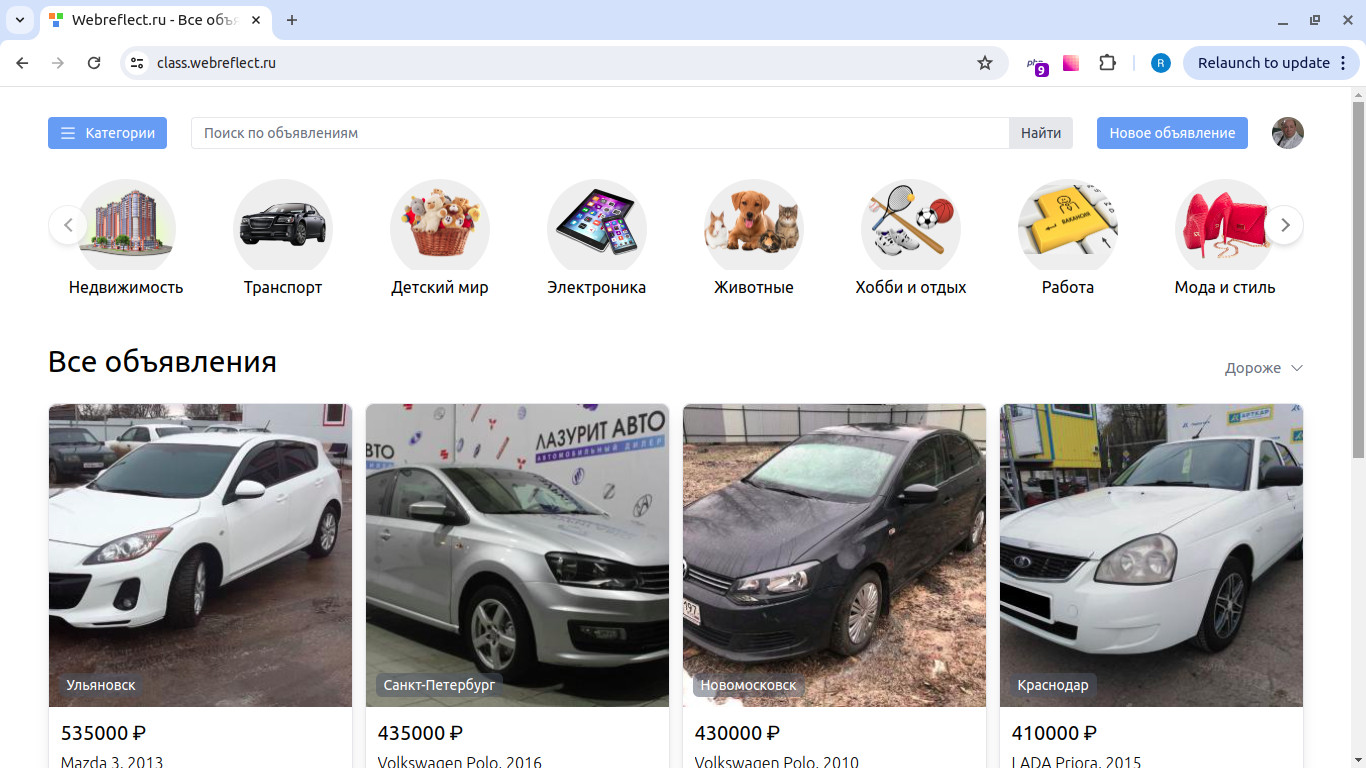Click the page vertical scrollbar
This screenshot has width=1366, height=768.
1358,280
